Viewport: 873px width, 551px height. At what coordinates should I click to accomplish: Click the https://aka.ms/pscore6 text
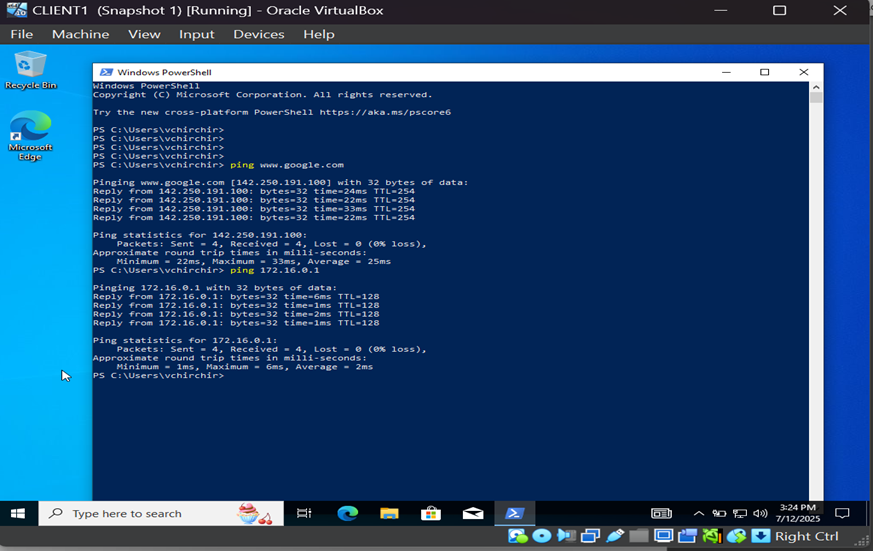pyautogui.click(x=385, y=112)
